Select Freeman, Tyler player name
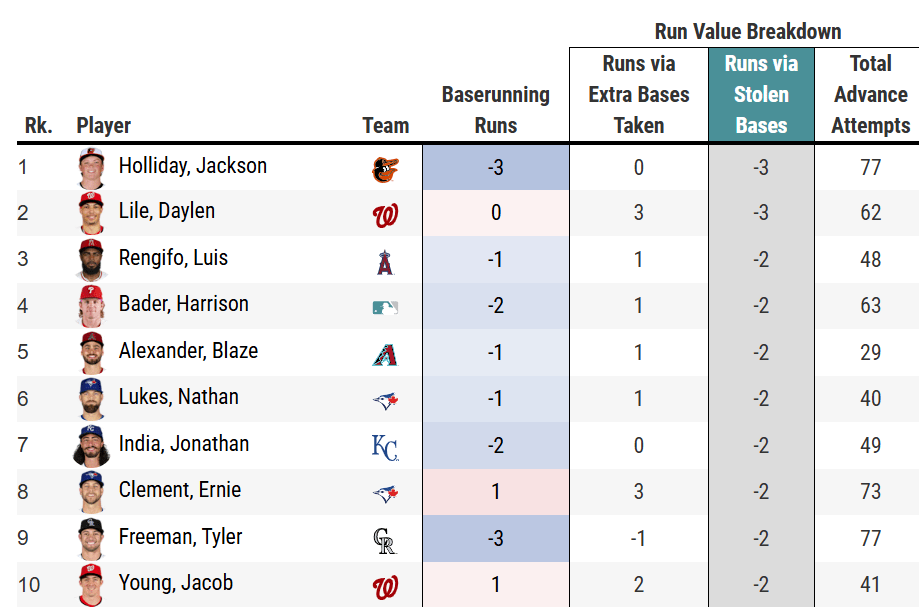This screenshot has height=607, width=919. 180,537
